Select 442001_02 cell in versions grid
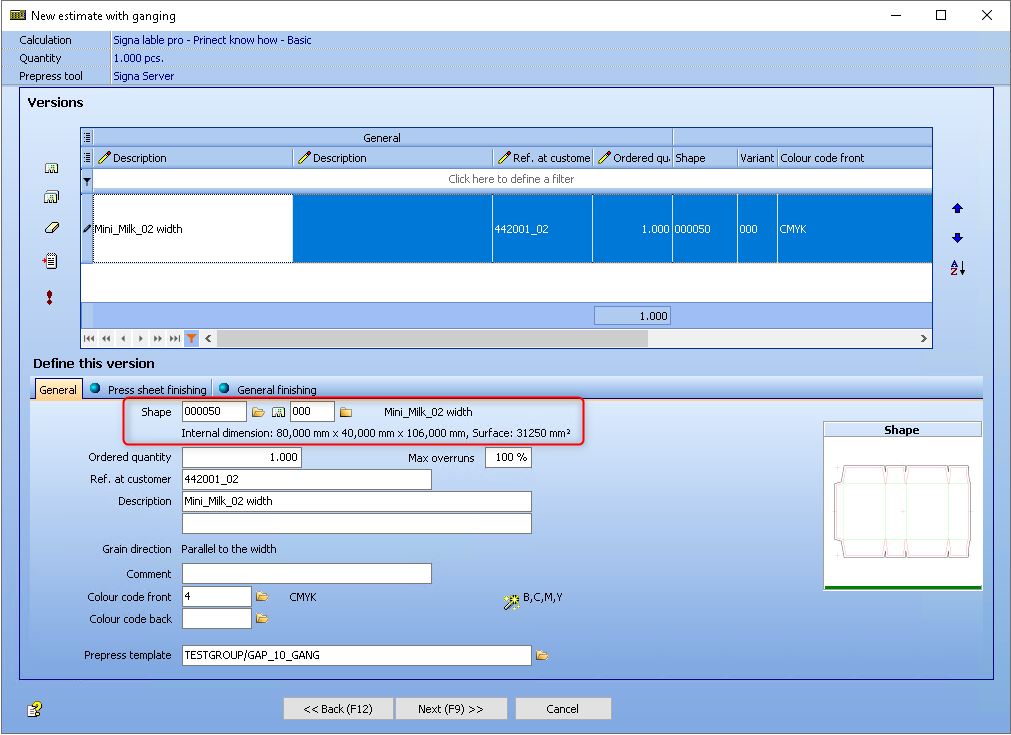Screen dimensions: 1011x735 click(542, 229)
